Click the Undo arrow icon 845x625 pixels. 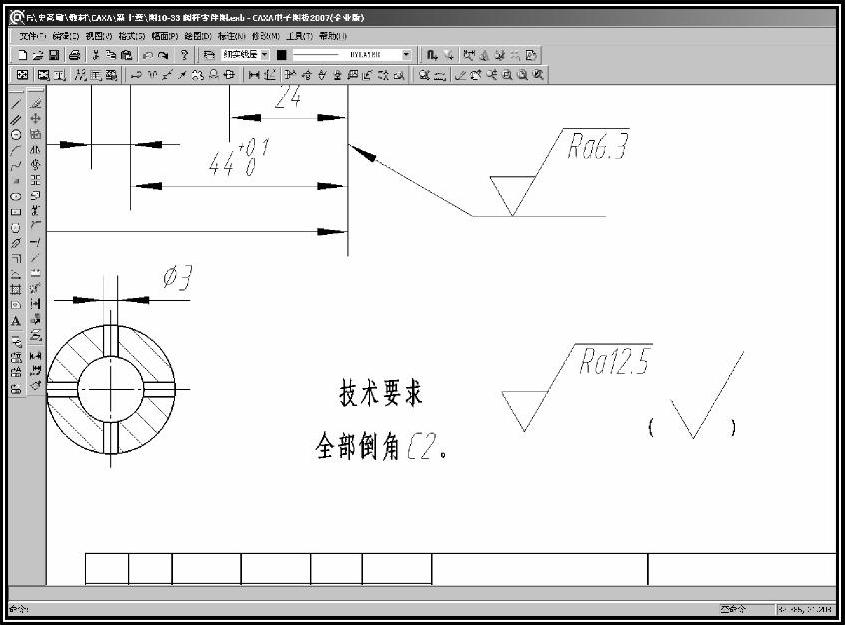(x=148, y=55)
